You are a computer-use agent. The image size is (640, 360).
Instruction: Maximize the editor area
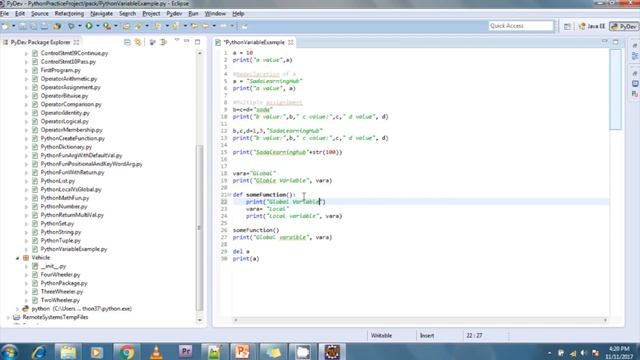pyautogui.click(x=616, y=42)
